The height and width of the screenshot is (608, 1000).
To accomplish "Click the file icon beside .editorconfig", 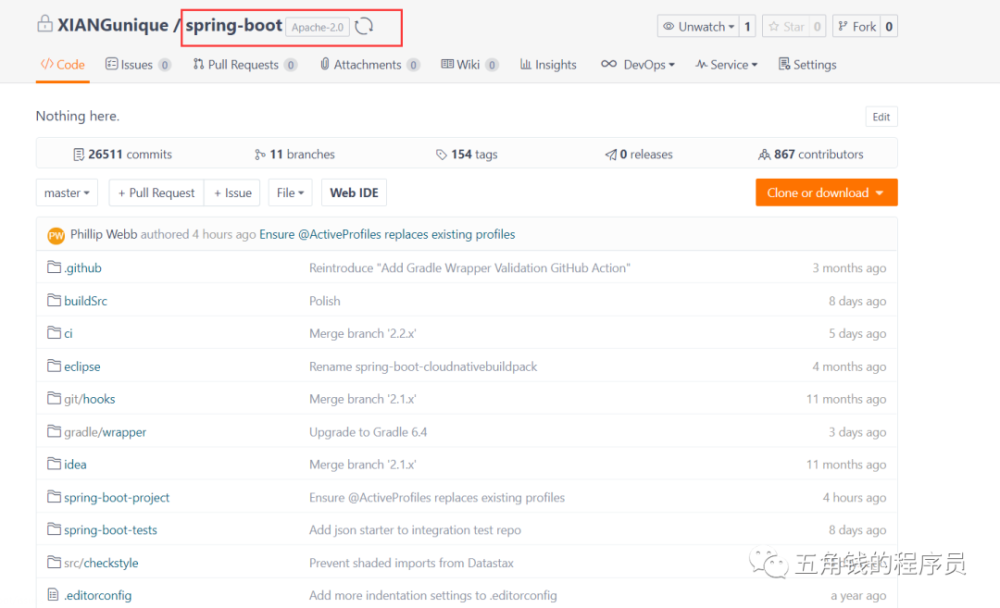I will pyautogui.click(x=54, y=595).
